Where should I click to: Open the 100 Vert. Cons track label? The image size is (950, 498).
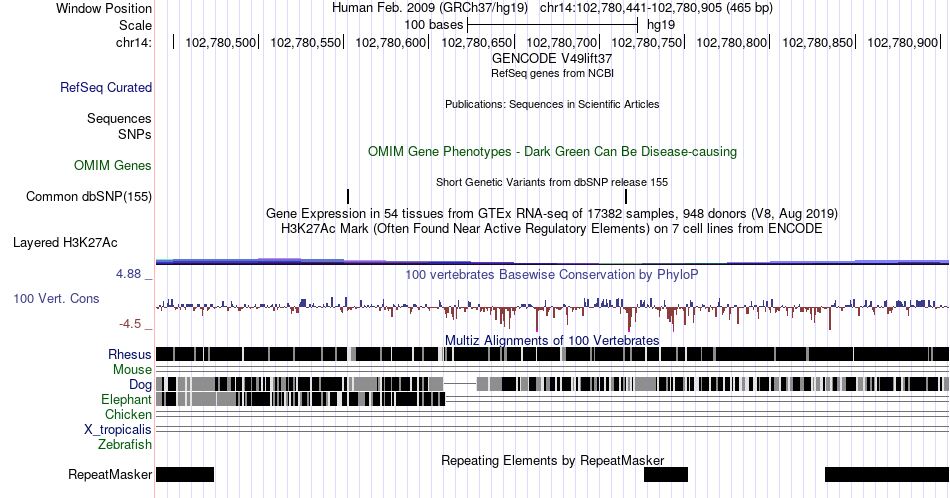[x=56, y=298]
